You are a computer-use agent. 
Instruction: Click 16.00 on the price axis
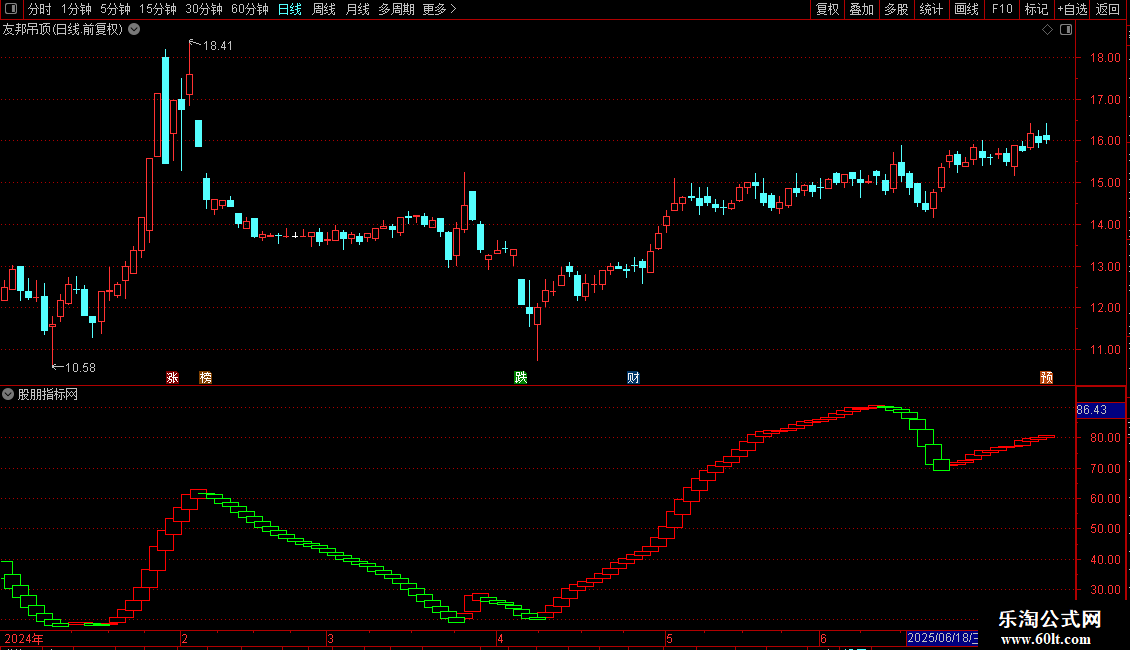tap(1105, 141)
